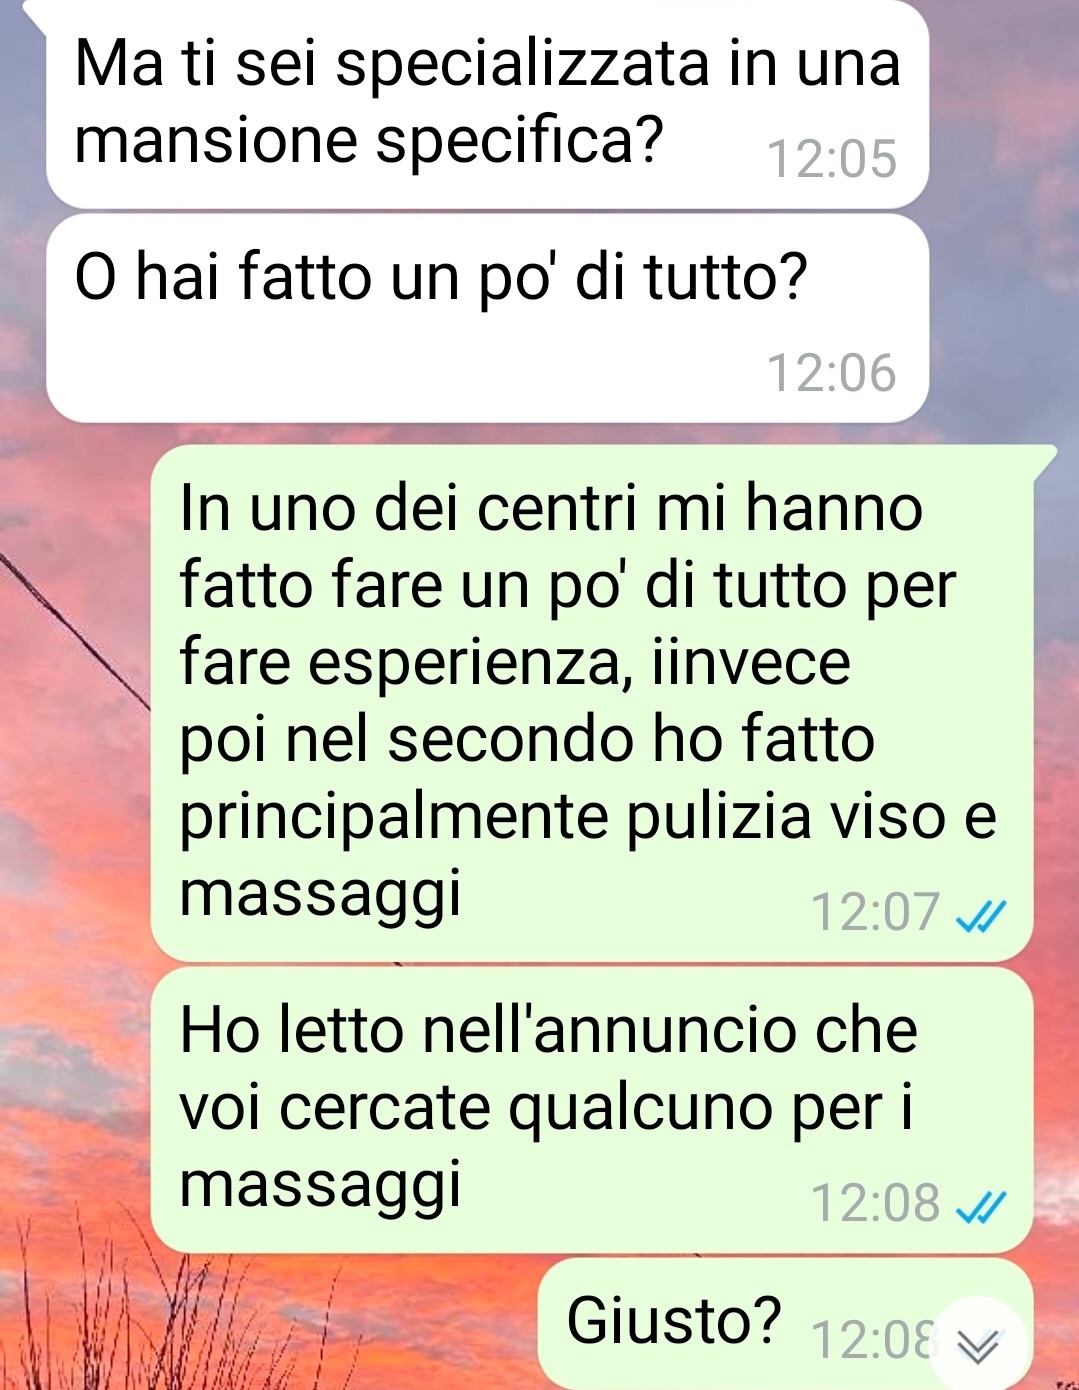Tap the blue read ticks after 'qualcuno per i massaggi'

tap(980, 1207)
